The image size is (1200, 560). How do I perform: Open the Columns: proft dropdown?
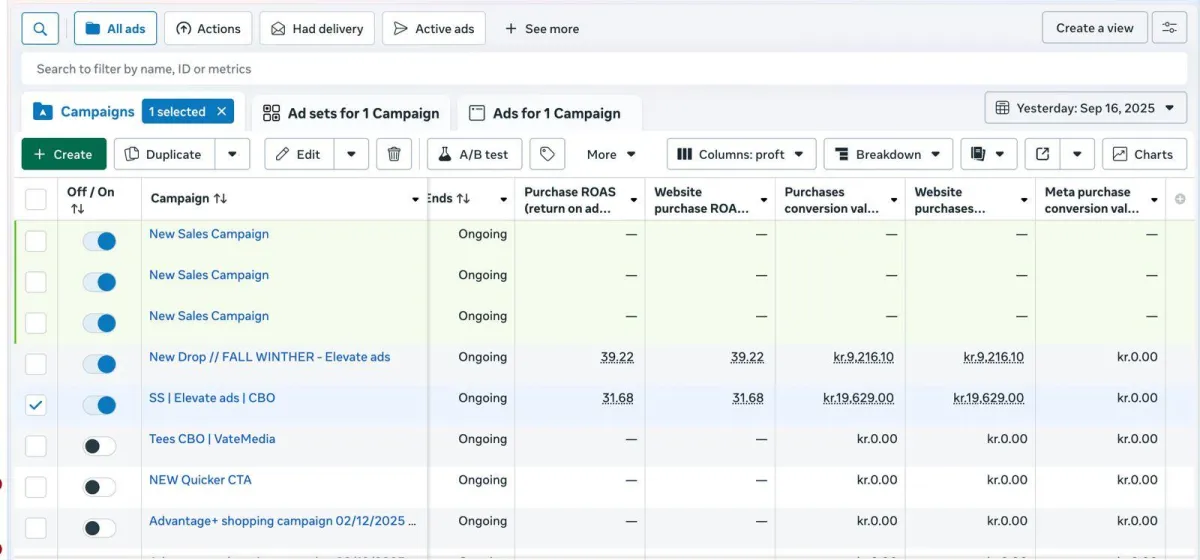click(x=741, y=154)
